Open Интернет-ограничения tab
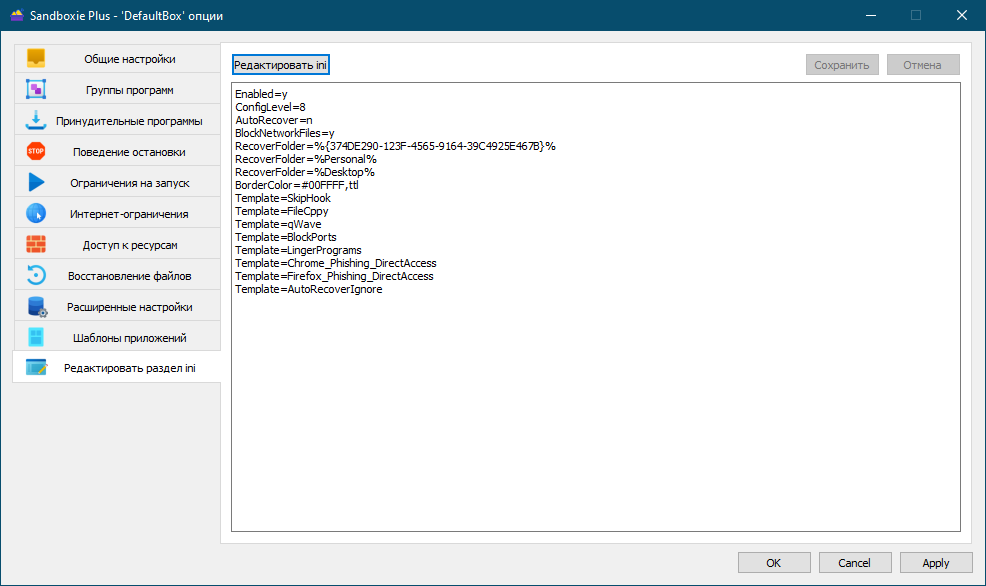The height and width of the screenshot is (586, 986). [x=118, y=214]
